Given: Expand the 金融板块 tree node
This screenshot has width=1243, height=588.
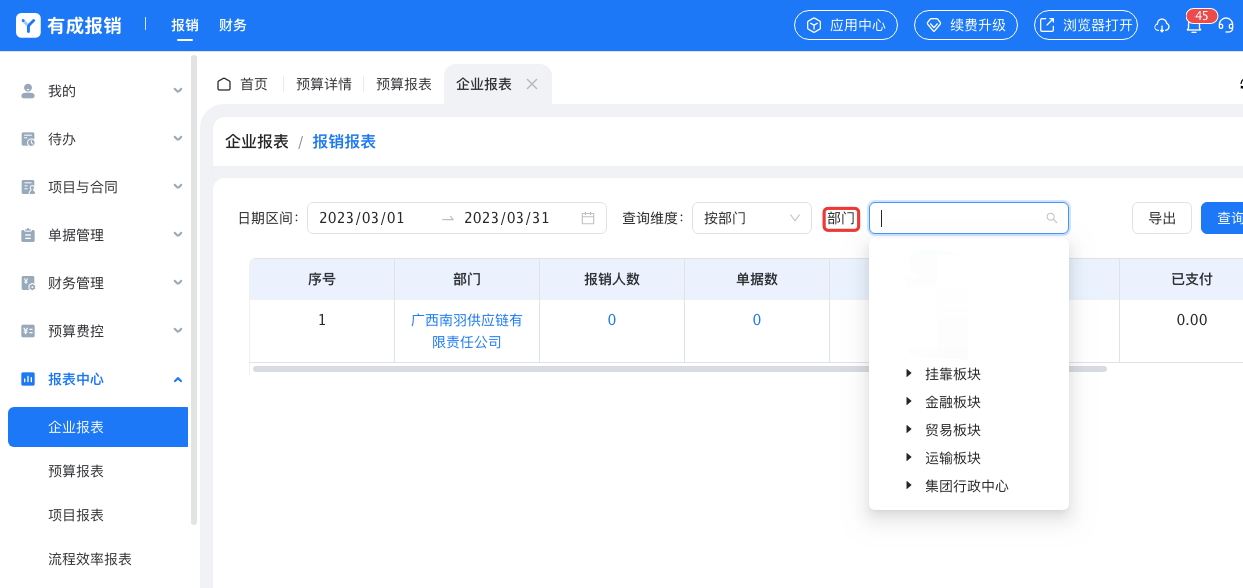Looking at the screenshot, I should click(909, 401).
